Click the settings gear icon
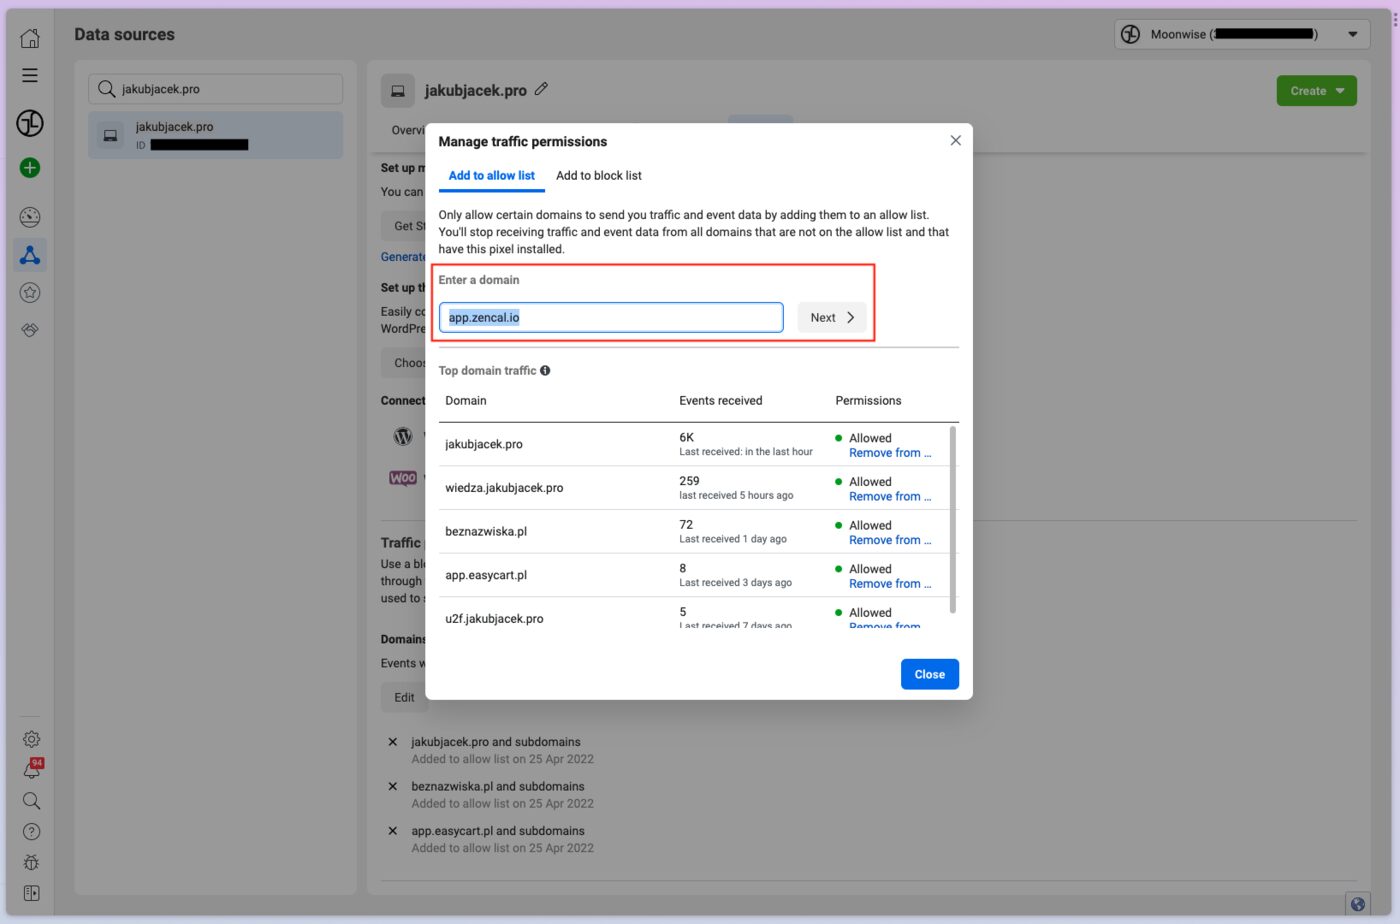The height and width of the screenshot is (924, 1400). point(31,739)
